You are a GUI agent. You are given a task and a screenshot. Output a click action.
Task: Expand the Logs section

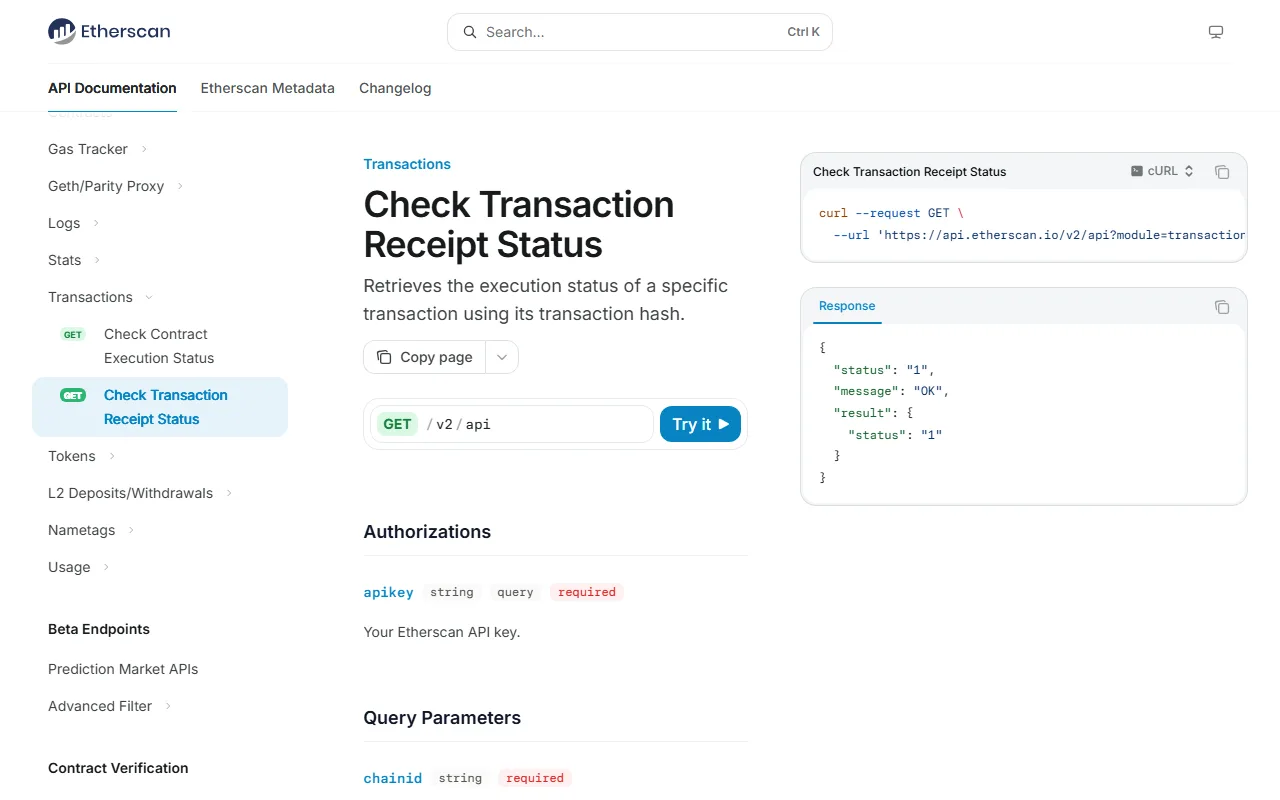[x=74, y=223]
